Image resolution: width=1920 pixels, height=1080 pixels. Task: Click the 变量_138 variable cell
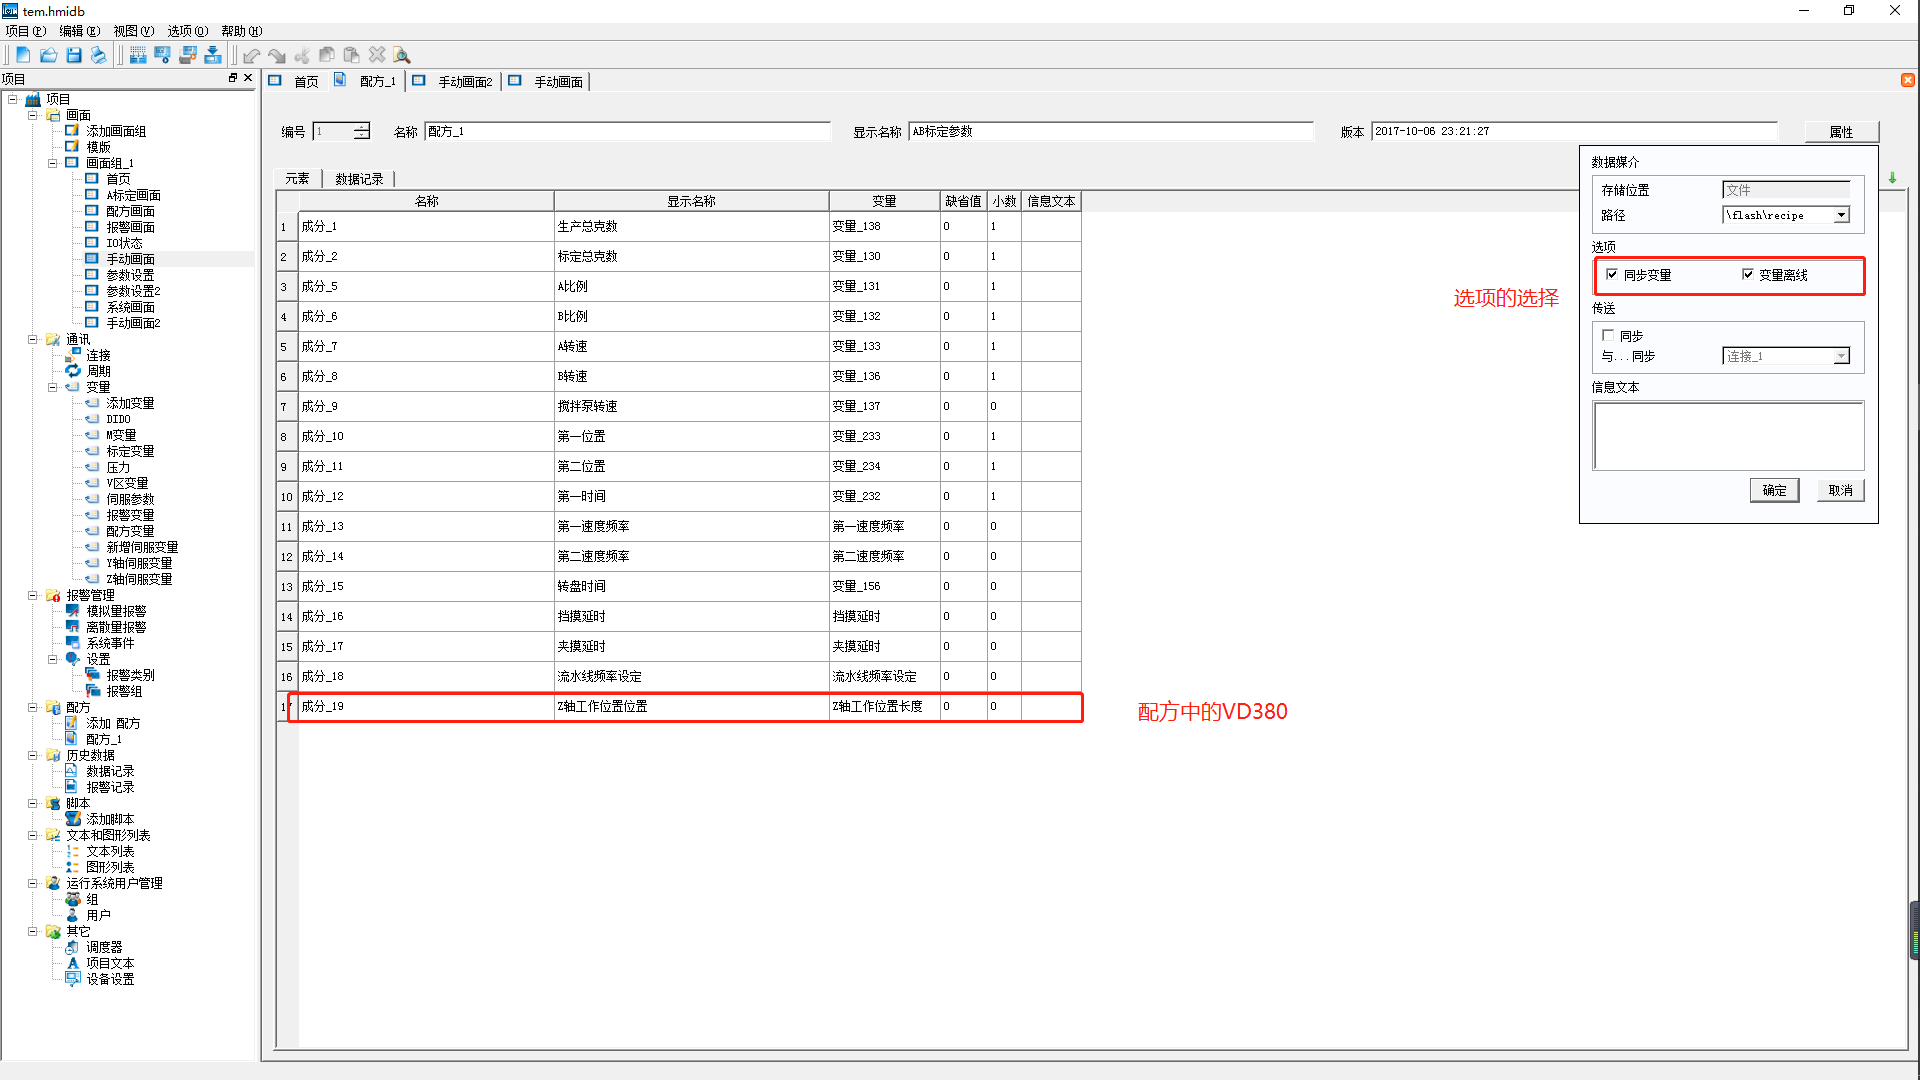pyautogui.click(x=884, y=226)
